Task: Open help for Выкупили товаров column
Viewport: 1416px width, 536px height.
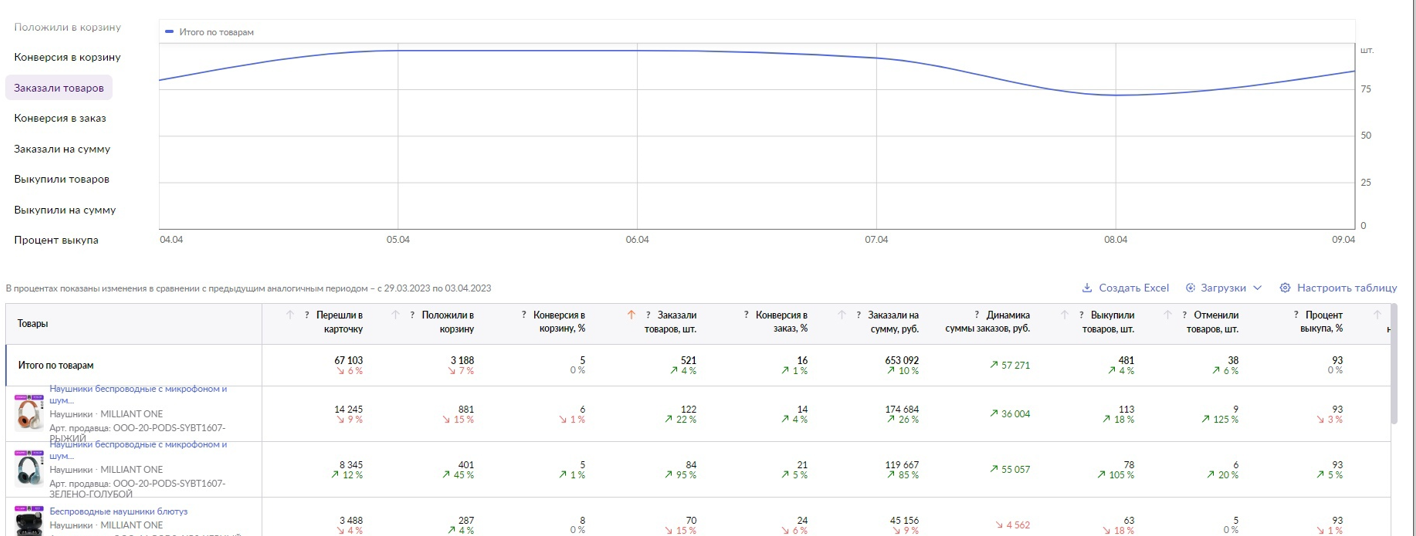Action: click(x=1081, y=315)
